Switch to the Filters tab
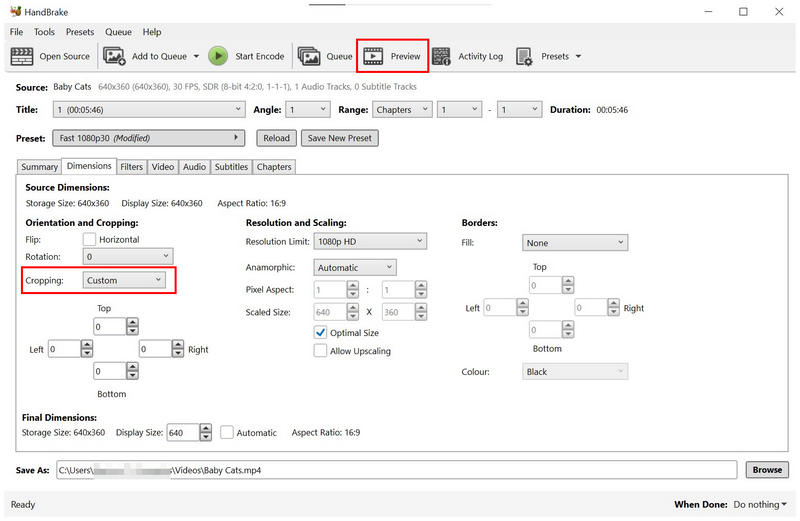This screenshot has width=800, height=521. click(x=131, y=167)
